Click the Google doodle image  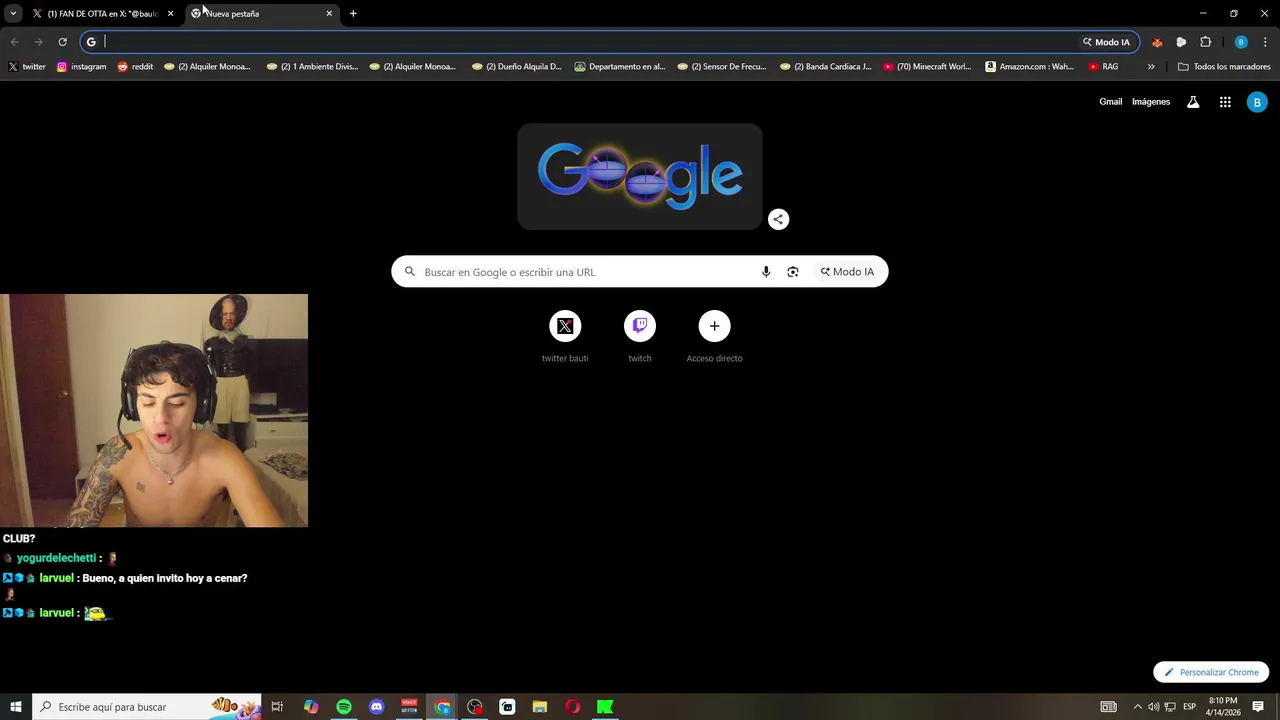[640, 177]
